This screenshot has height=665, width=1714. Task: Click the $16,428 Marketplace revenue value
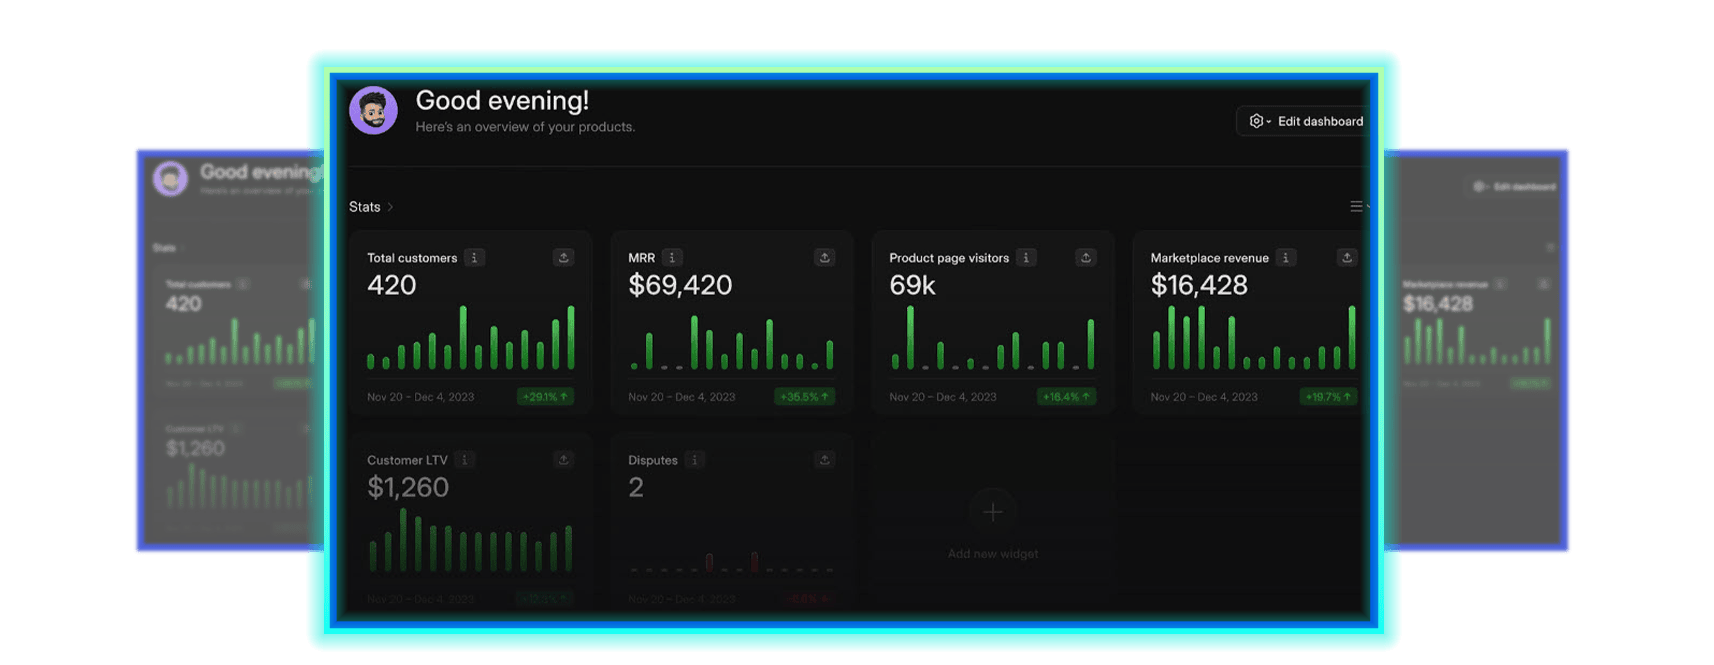click(x=1199, y=286)
